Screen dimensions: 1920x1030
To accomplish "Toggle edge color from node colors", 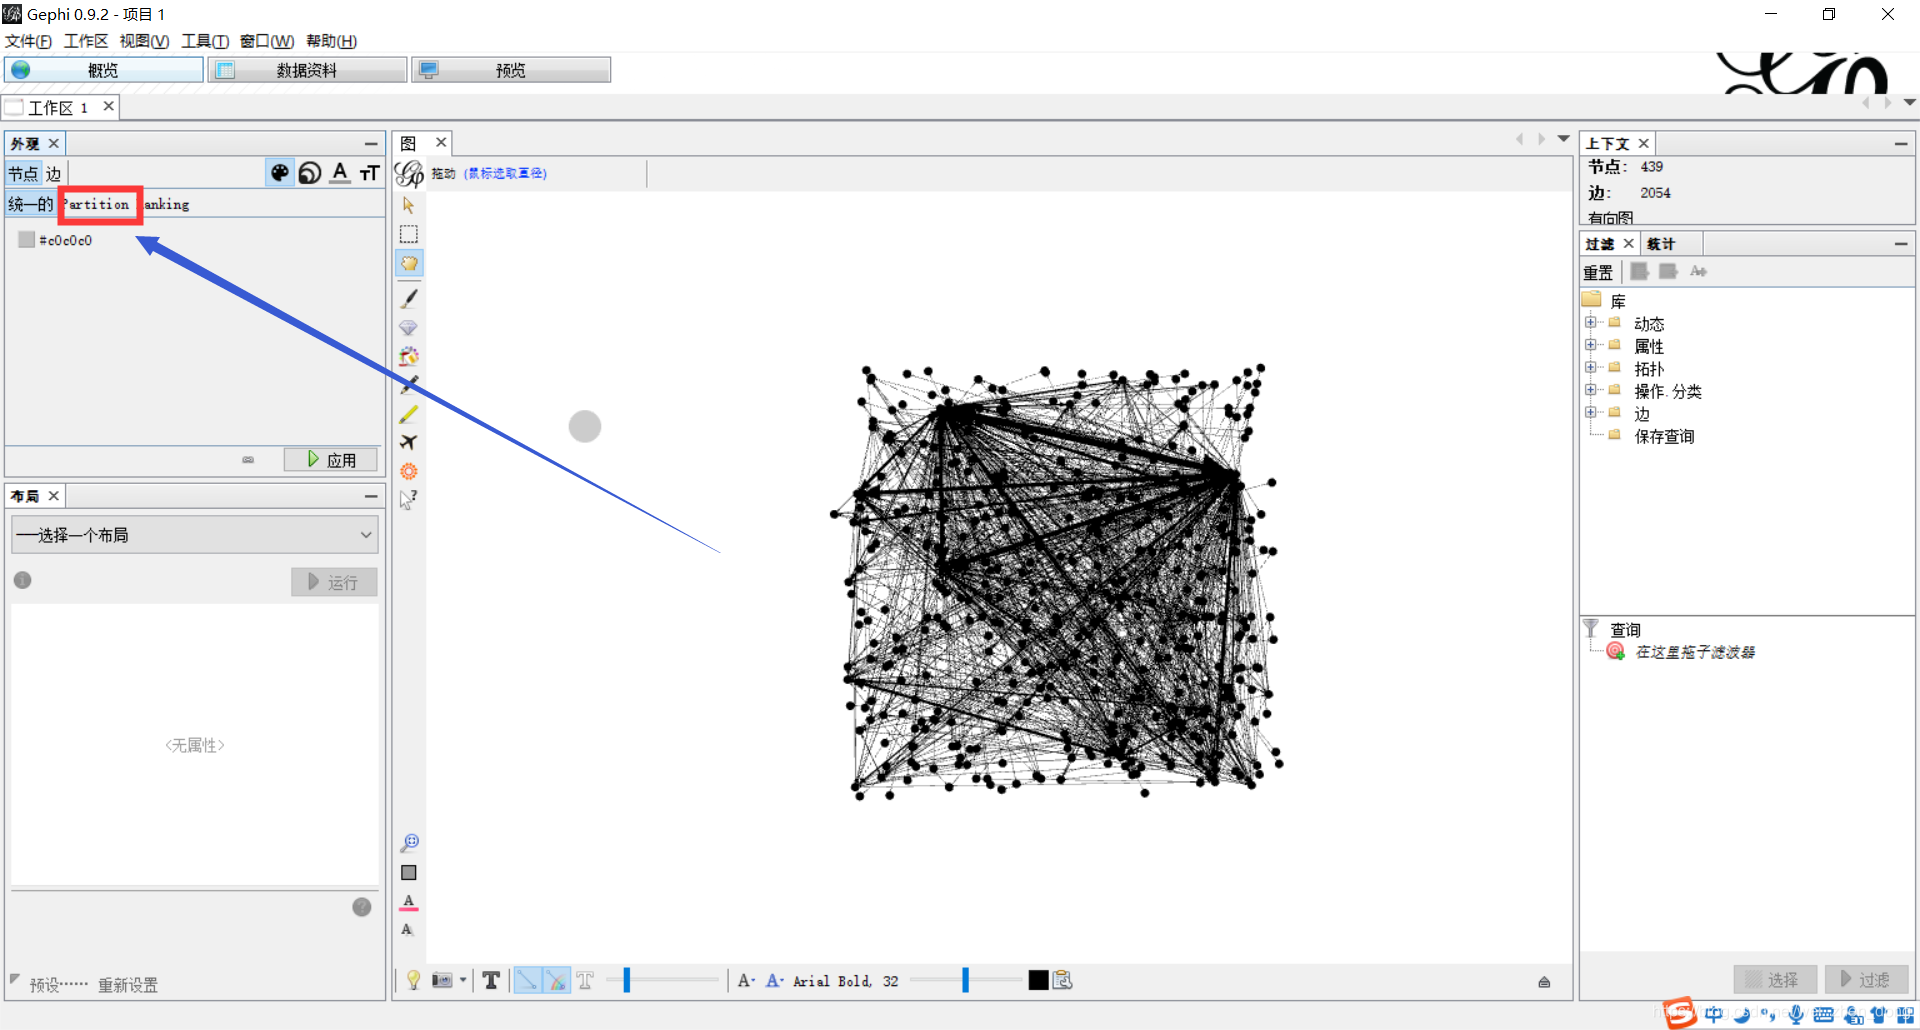I will pos(556,980).
